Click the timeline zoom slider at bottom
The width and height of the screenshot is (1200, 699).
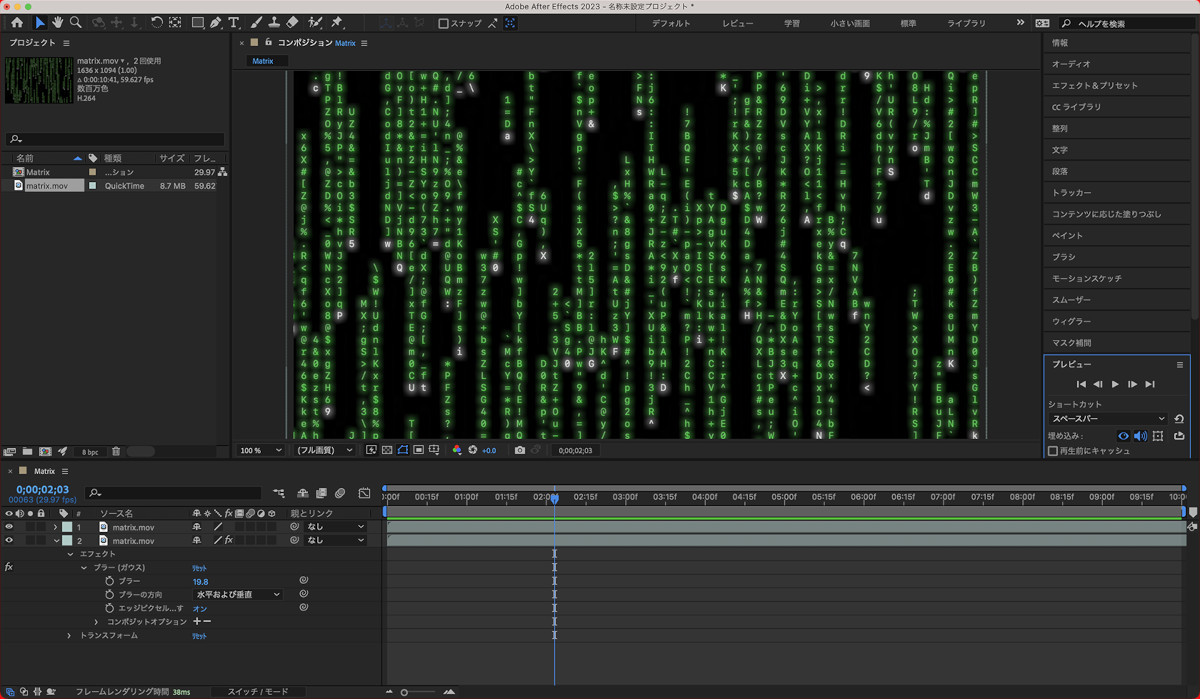[x=420, y=692]
